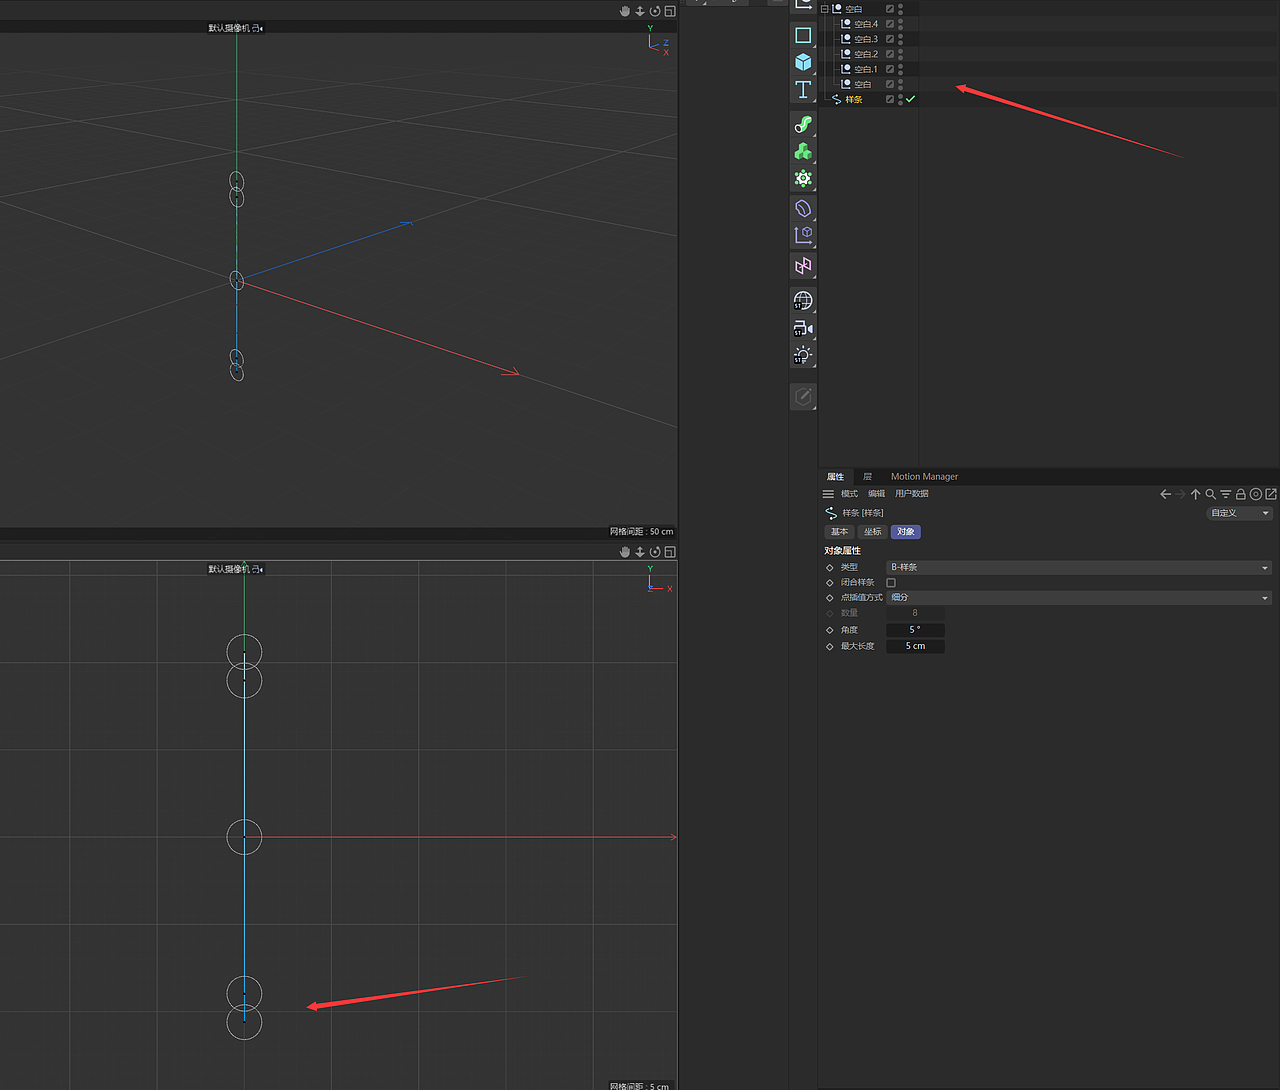Click the back arrow in the Attribute Manager

pyautogui.click(x=1165, y=494)
